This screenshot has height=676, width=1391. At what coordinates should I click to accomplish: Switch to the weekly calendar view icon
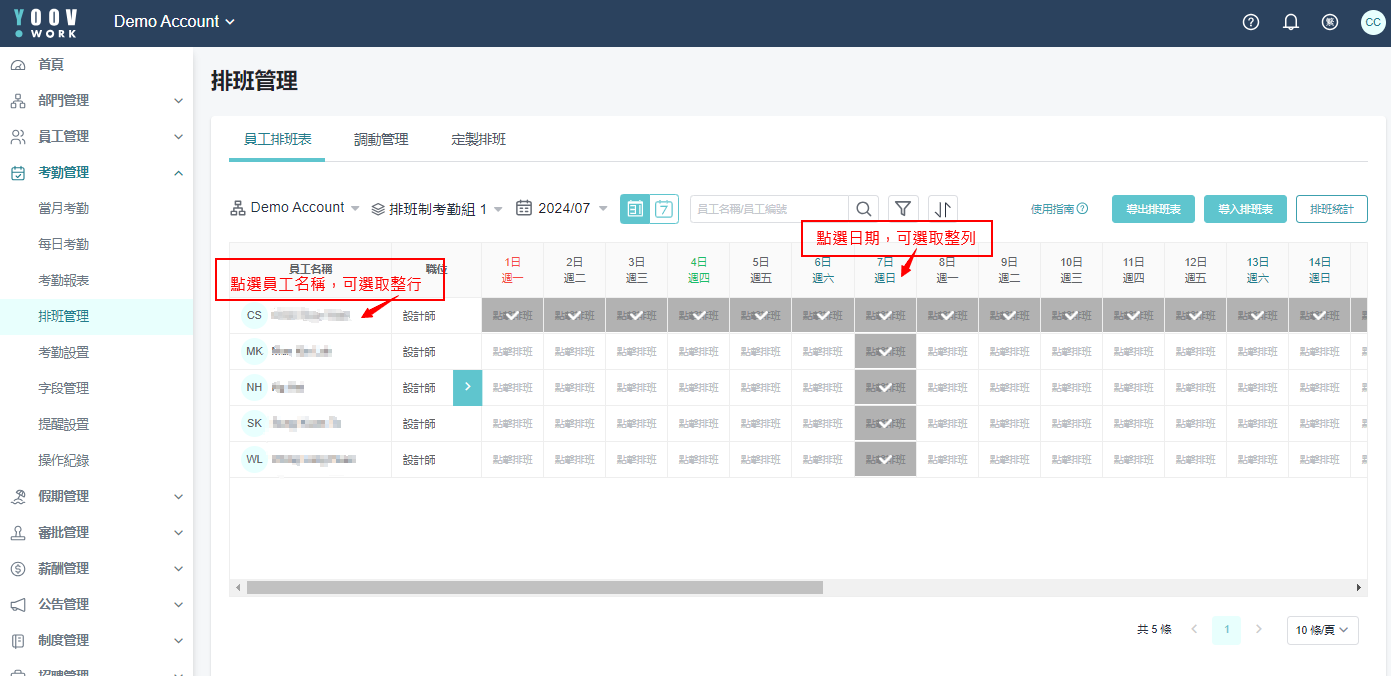click(665, 209)
